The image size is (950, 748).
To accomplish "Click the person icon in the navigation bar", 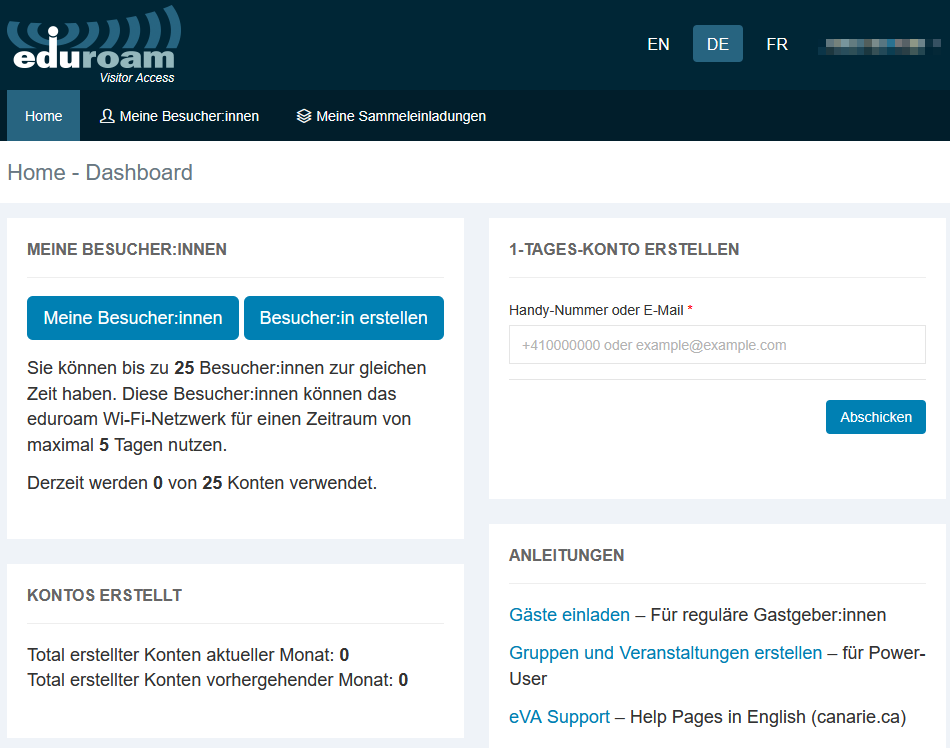I will [107, 116].
